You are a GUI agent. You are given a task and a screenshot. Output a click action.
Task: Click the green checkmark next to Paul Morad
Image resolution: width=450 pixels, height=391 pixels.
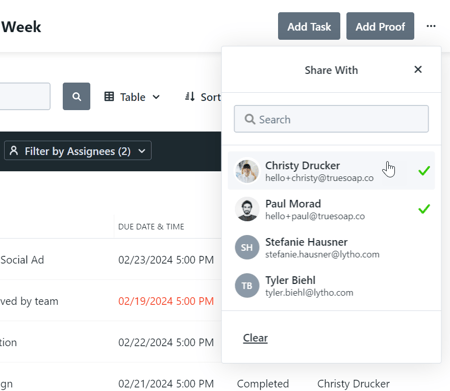(x=424, y=209)
